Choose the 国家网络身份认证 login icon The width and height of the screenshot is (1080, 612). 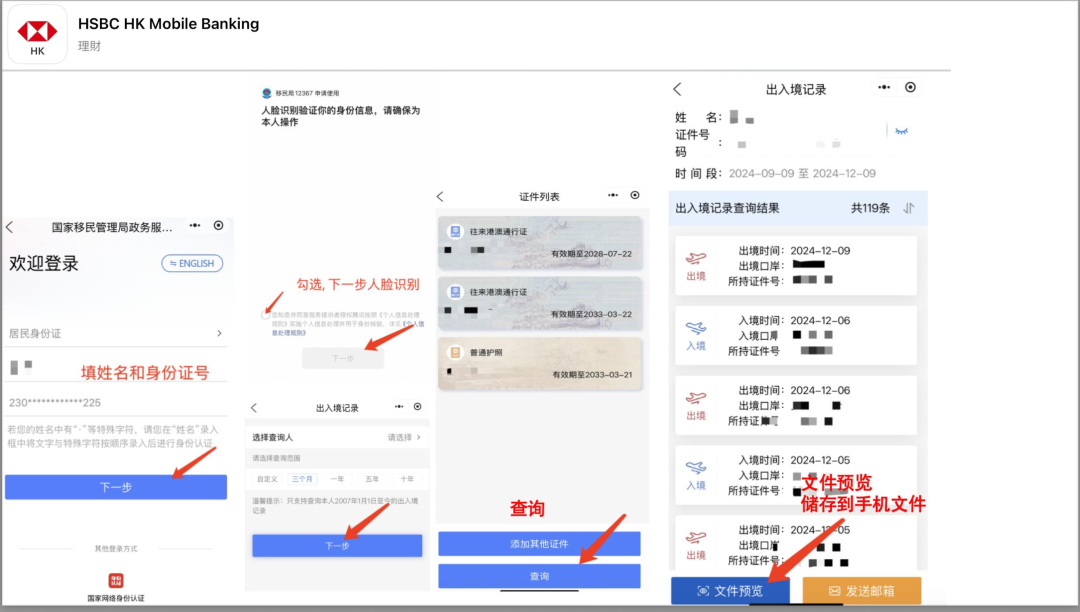[116, 580]
